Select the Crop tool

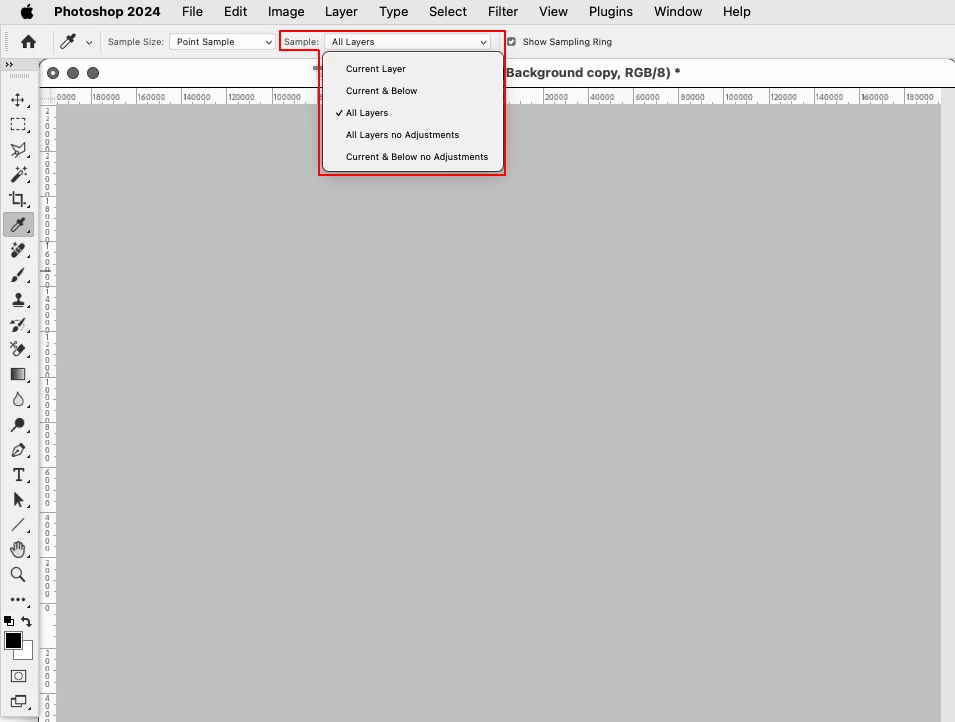18,199
